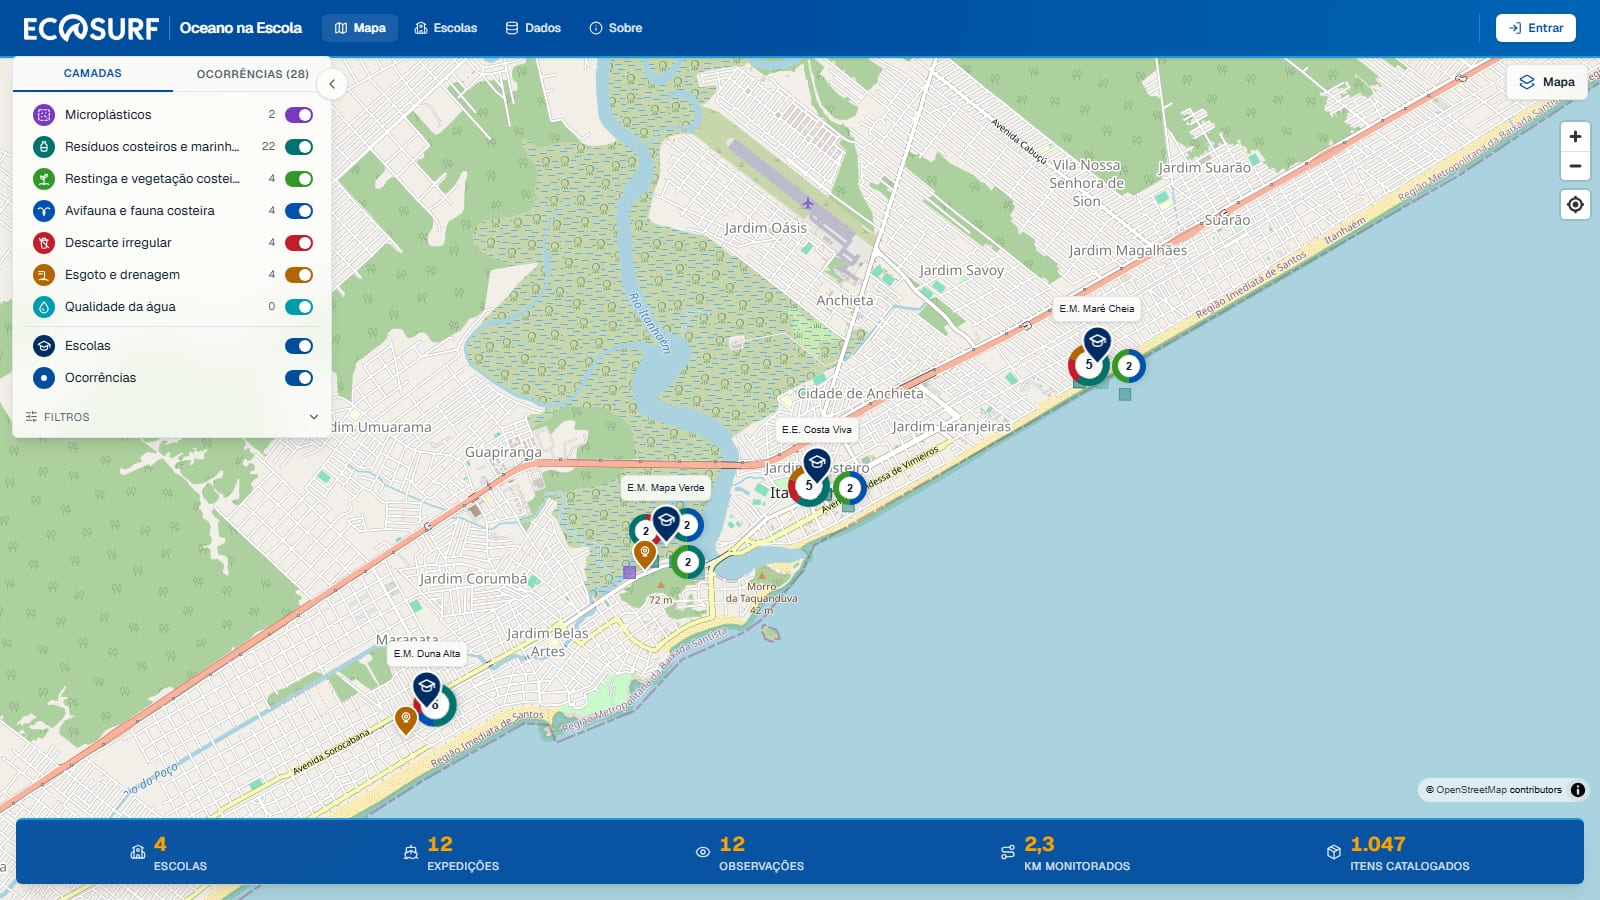Turn off the Esgoto e drenagem switch
Image resolution: width=1600 pixels, height=900 pixels.
[x=299, y=275]
